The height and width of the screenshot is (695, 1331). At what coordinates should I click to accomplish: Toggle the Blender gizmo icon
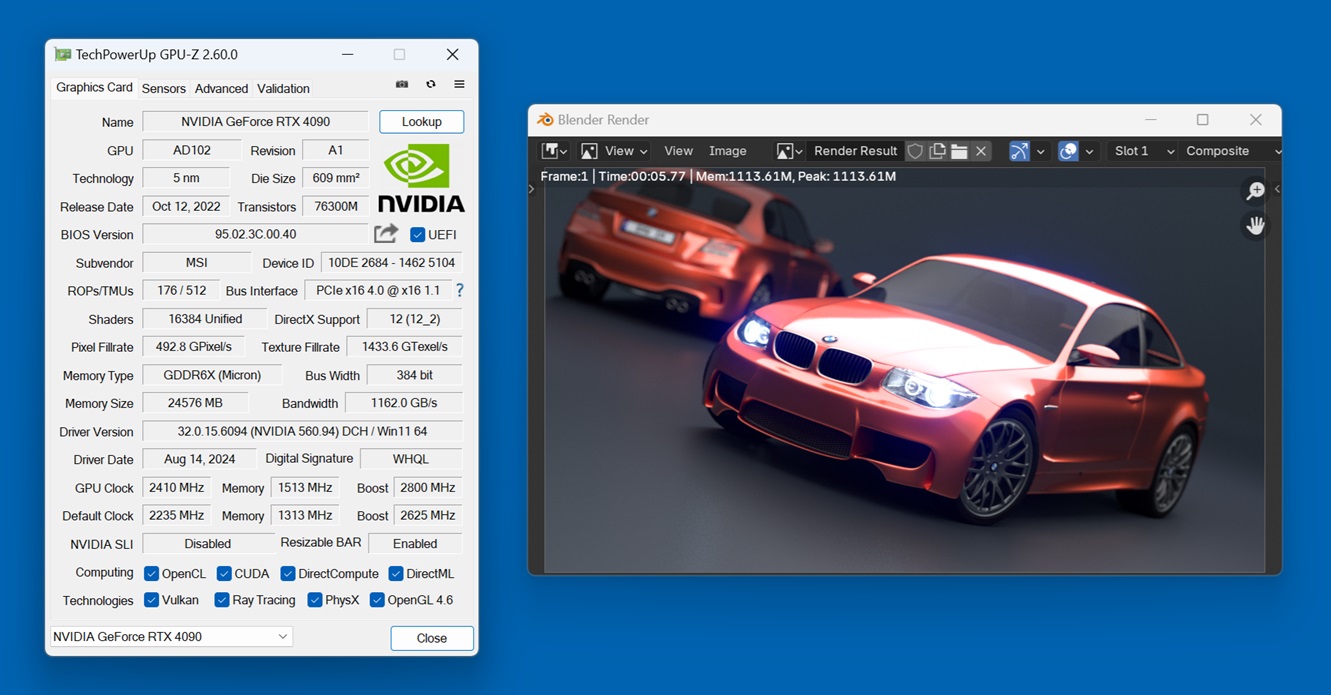[1019, 151]
